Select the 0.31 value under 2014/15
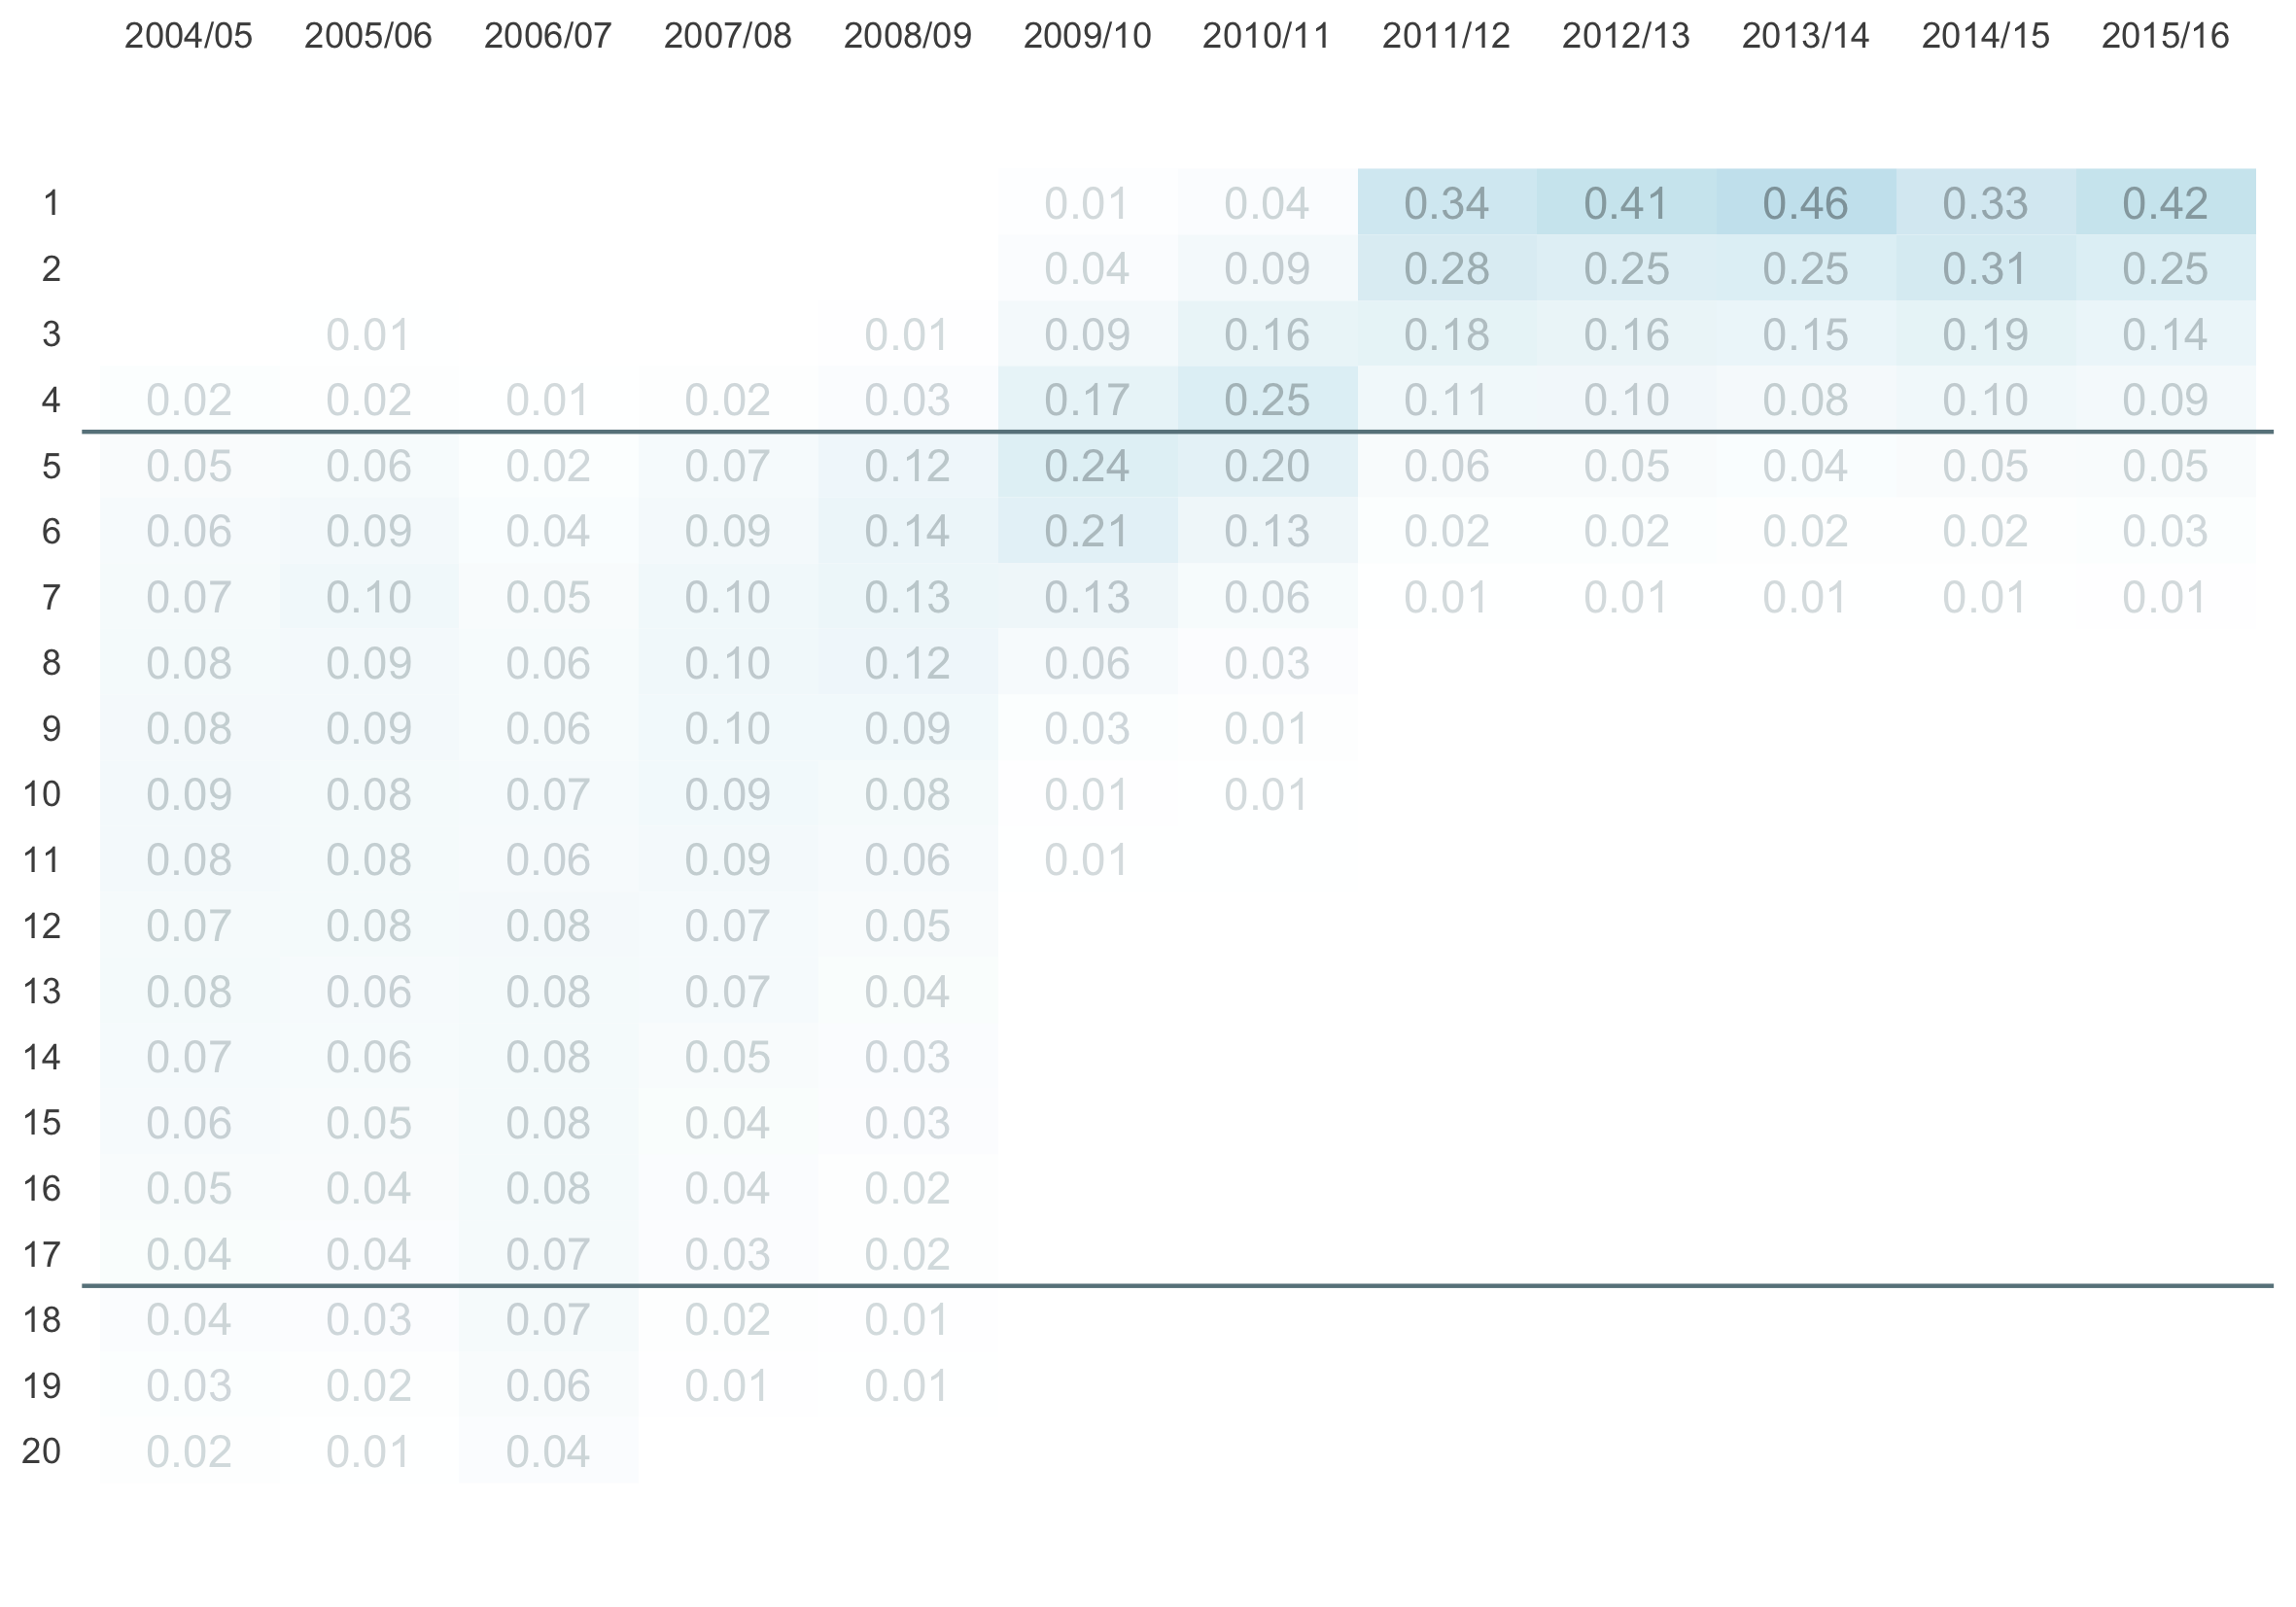This screenshot has height=1607, width=2296. click(x=1985, y=269)
